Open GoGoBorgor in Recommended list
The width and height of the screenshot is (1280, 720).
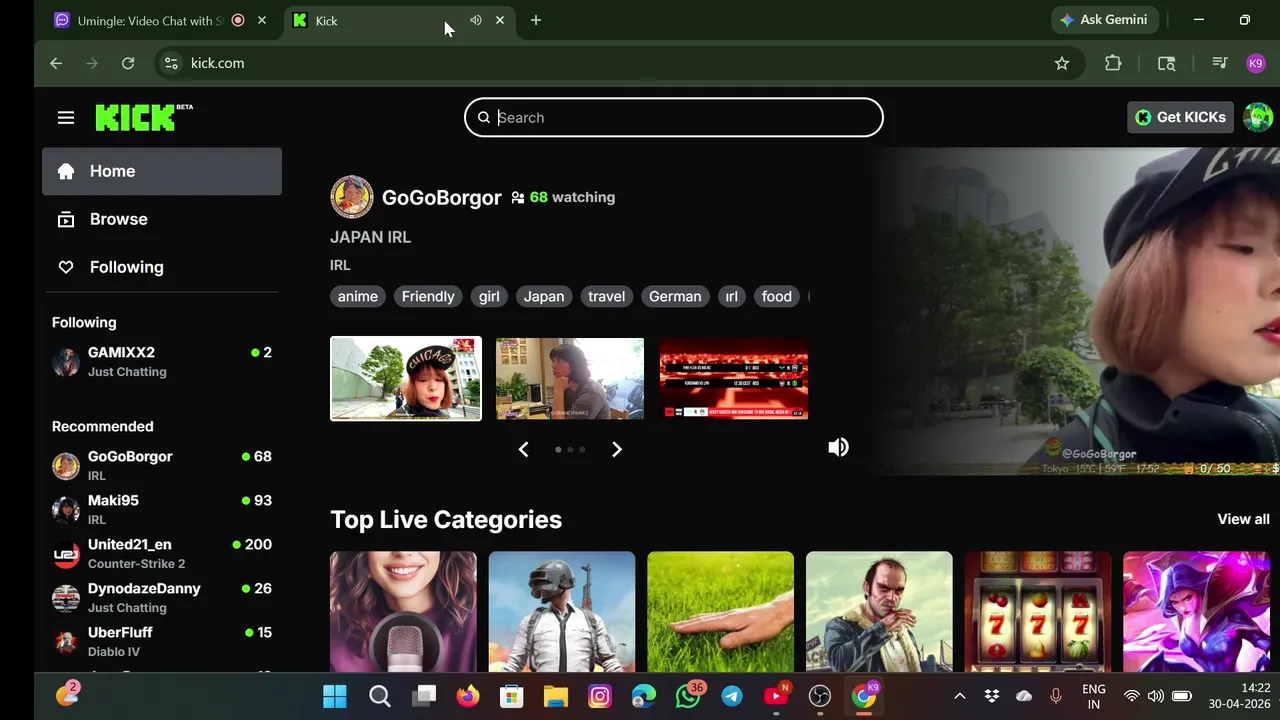click(162, 465)
